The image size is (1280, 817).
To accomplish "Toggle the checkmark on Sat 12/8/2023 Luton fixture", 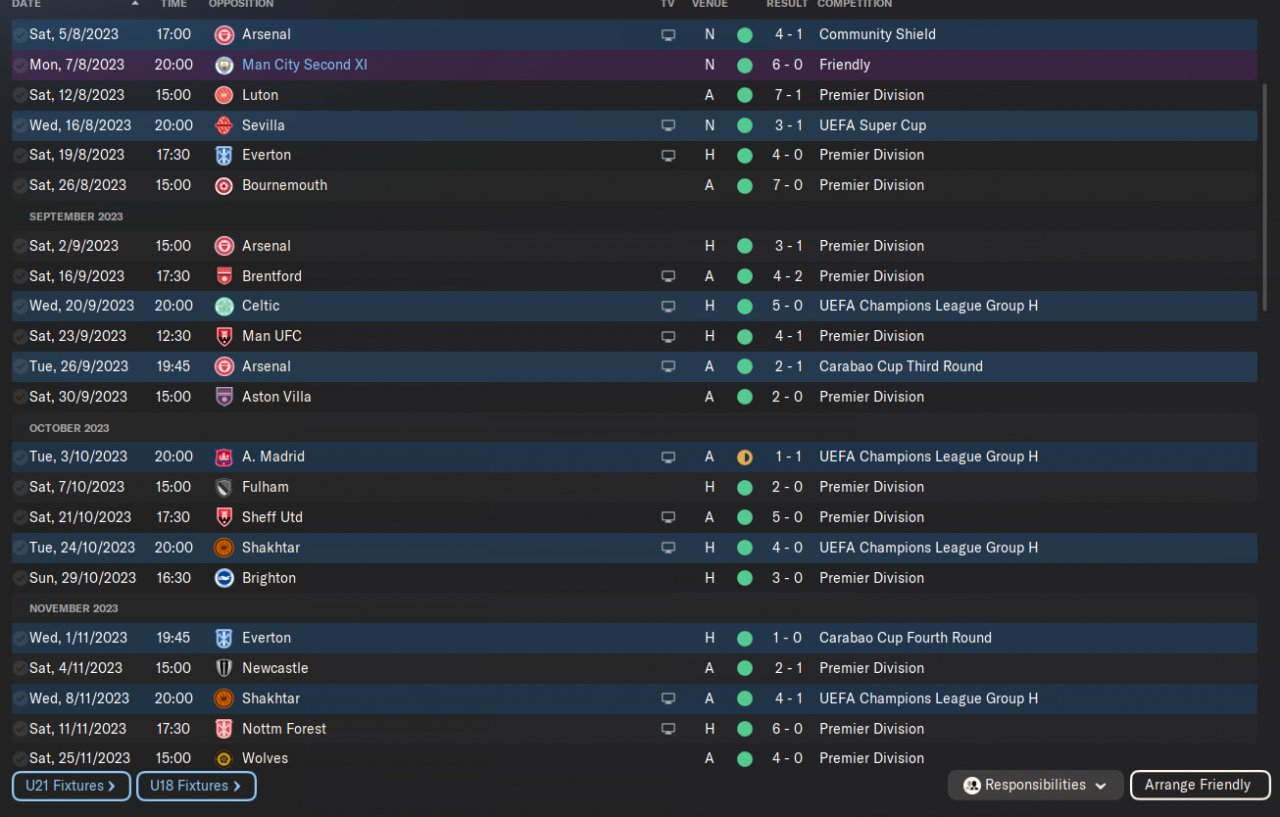I will pyautogui.click(x=19, y=95).
